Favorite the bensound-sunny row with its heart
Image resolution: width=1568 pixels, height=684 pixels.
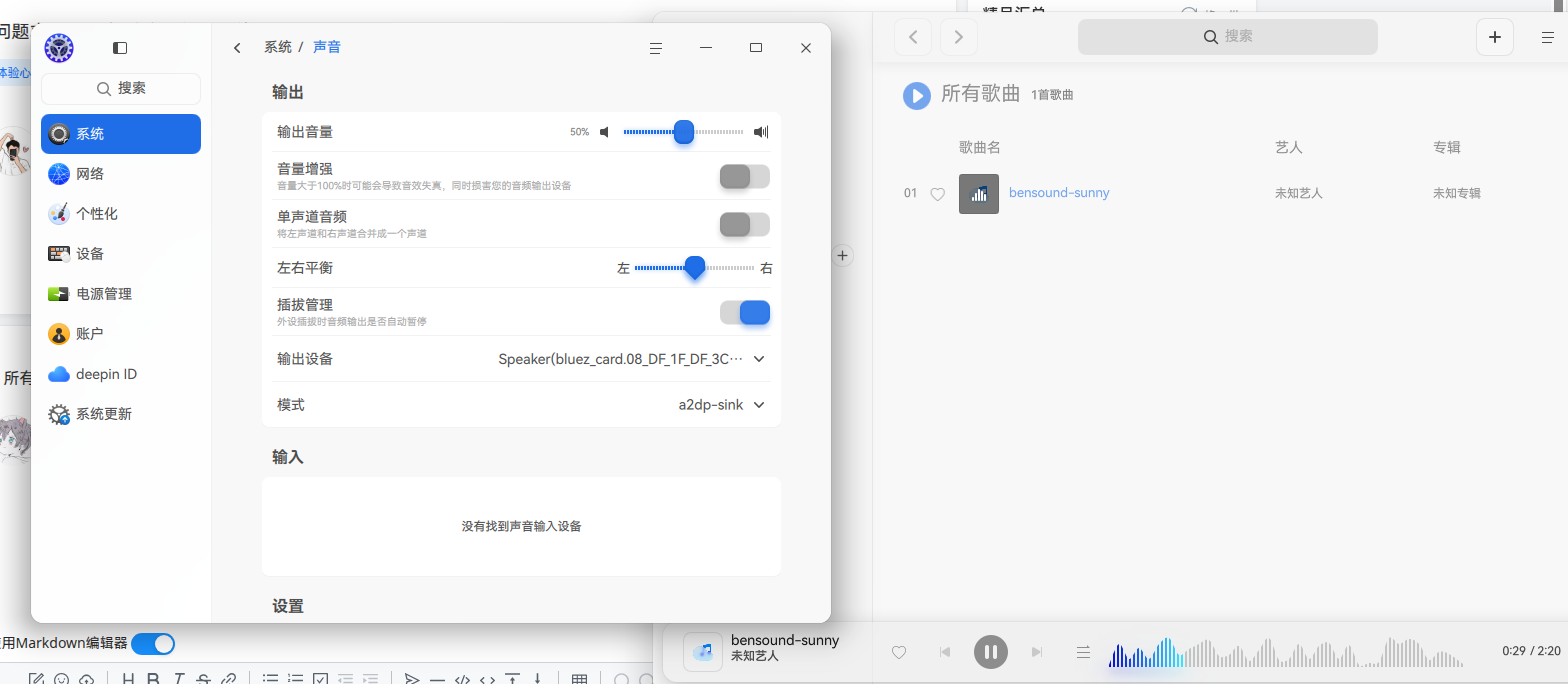pos(938,194)
